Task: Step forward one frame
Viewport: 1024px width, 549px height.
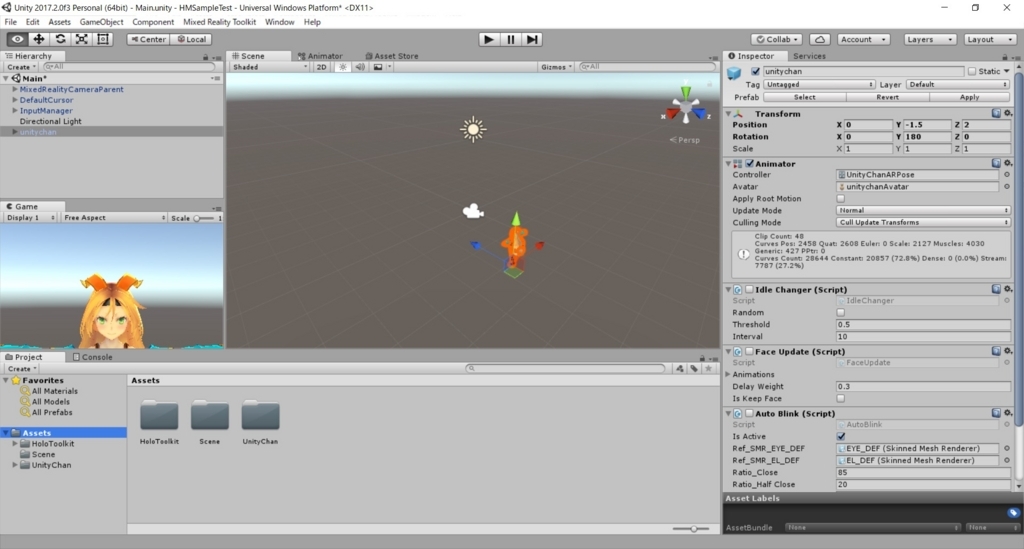Action: pos(532,39)
